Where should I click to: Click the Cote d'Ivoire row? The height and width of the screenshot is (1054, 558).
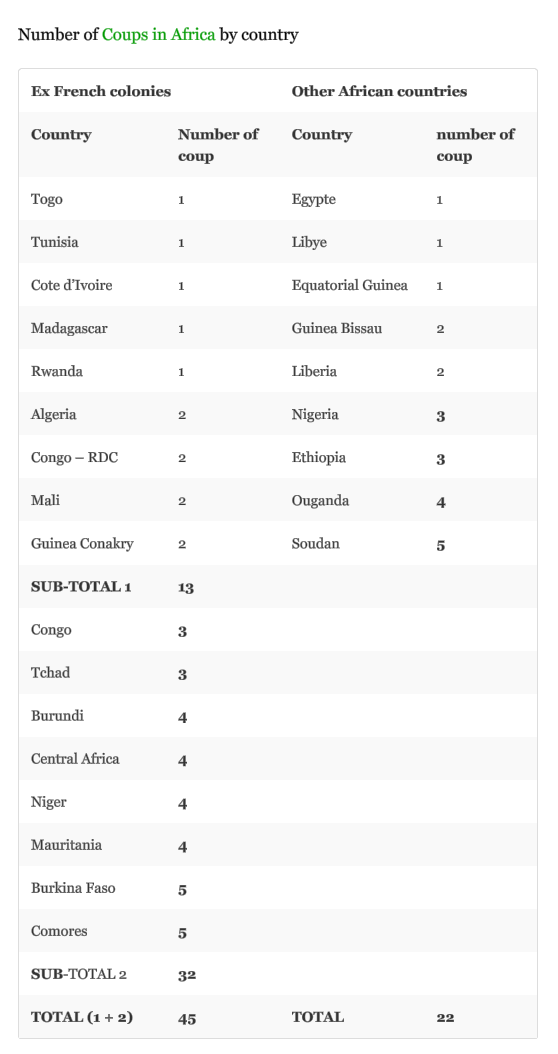[278, 285]
